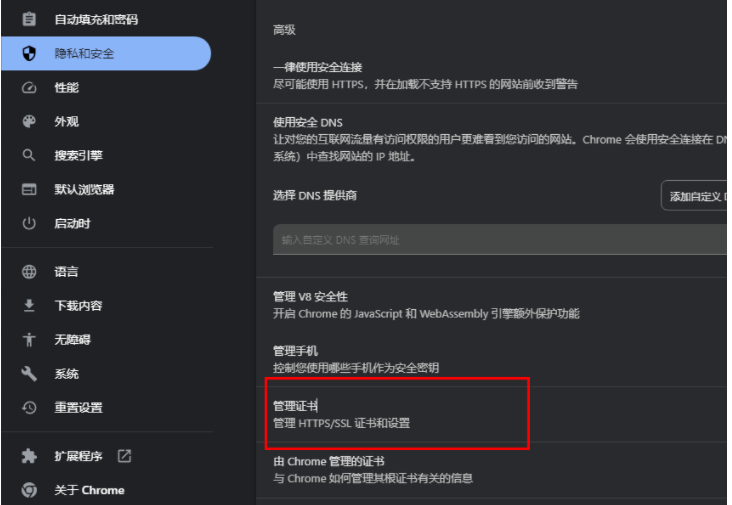The height and width of the screenshot is (505, 732).
Task: Open the 管理 V8 安全性 setting
Action: pyautogui.click(x=492, y=305)
